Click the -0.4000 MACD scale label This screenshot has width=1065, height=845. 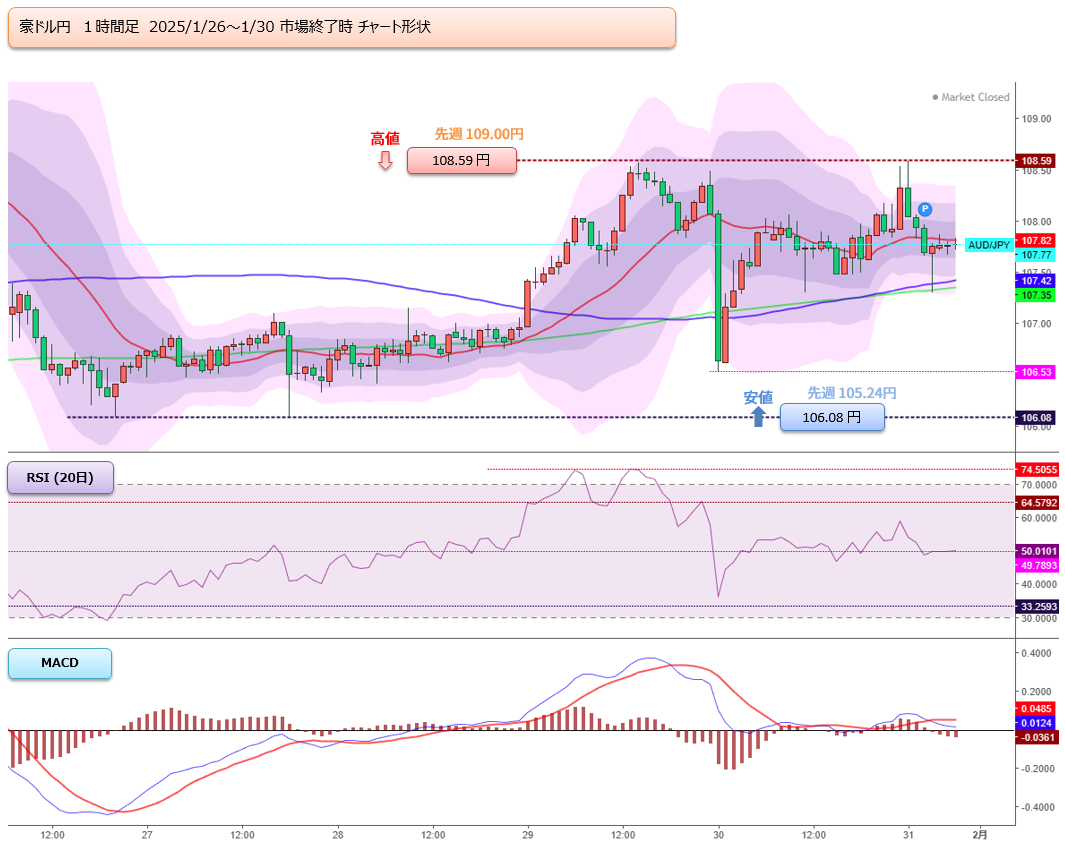1036,807
